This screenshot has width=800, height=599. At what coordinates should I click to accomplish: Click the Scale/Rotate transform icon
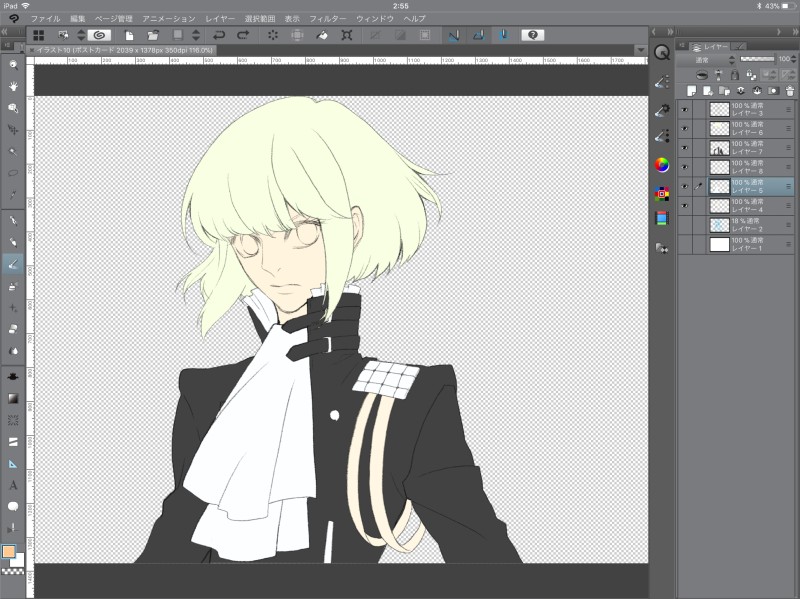[347, 35]
